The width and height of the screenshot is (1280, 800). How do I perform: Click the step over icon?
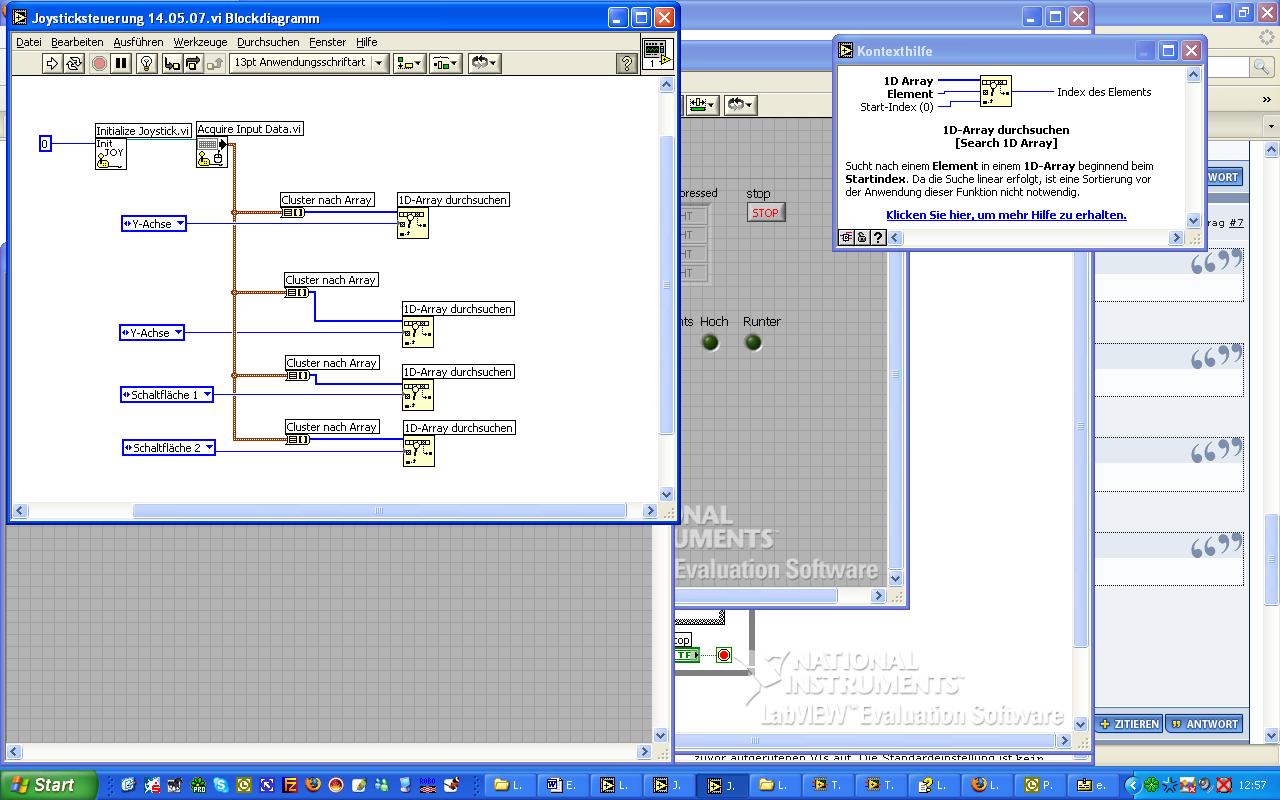coord(193,63)
